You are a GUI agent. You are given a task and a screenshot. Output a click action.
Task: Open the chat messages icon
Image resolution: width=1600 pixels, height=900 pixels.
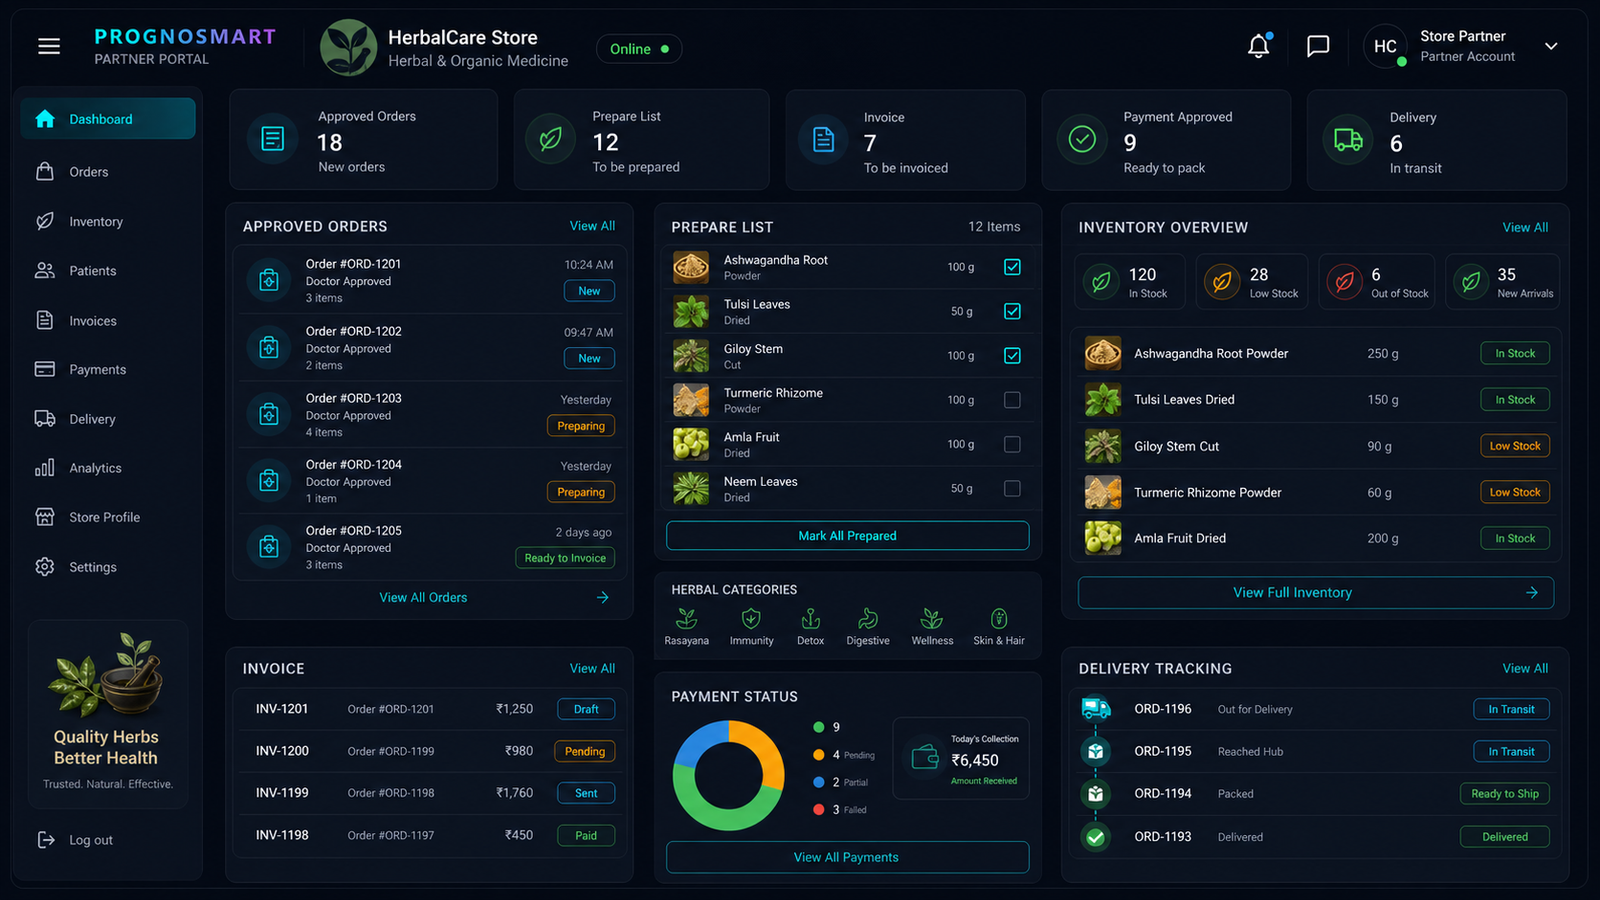[x=1318, y=46]
